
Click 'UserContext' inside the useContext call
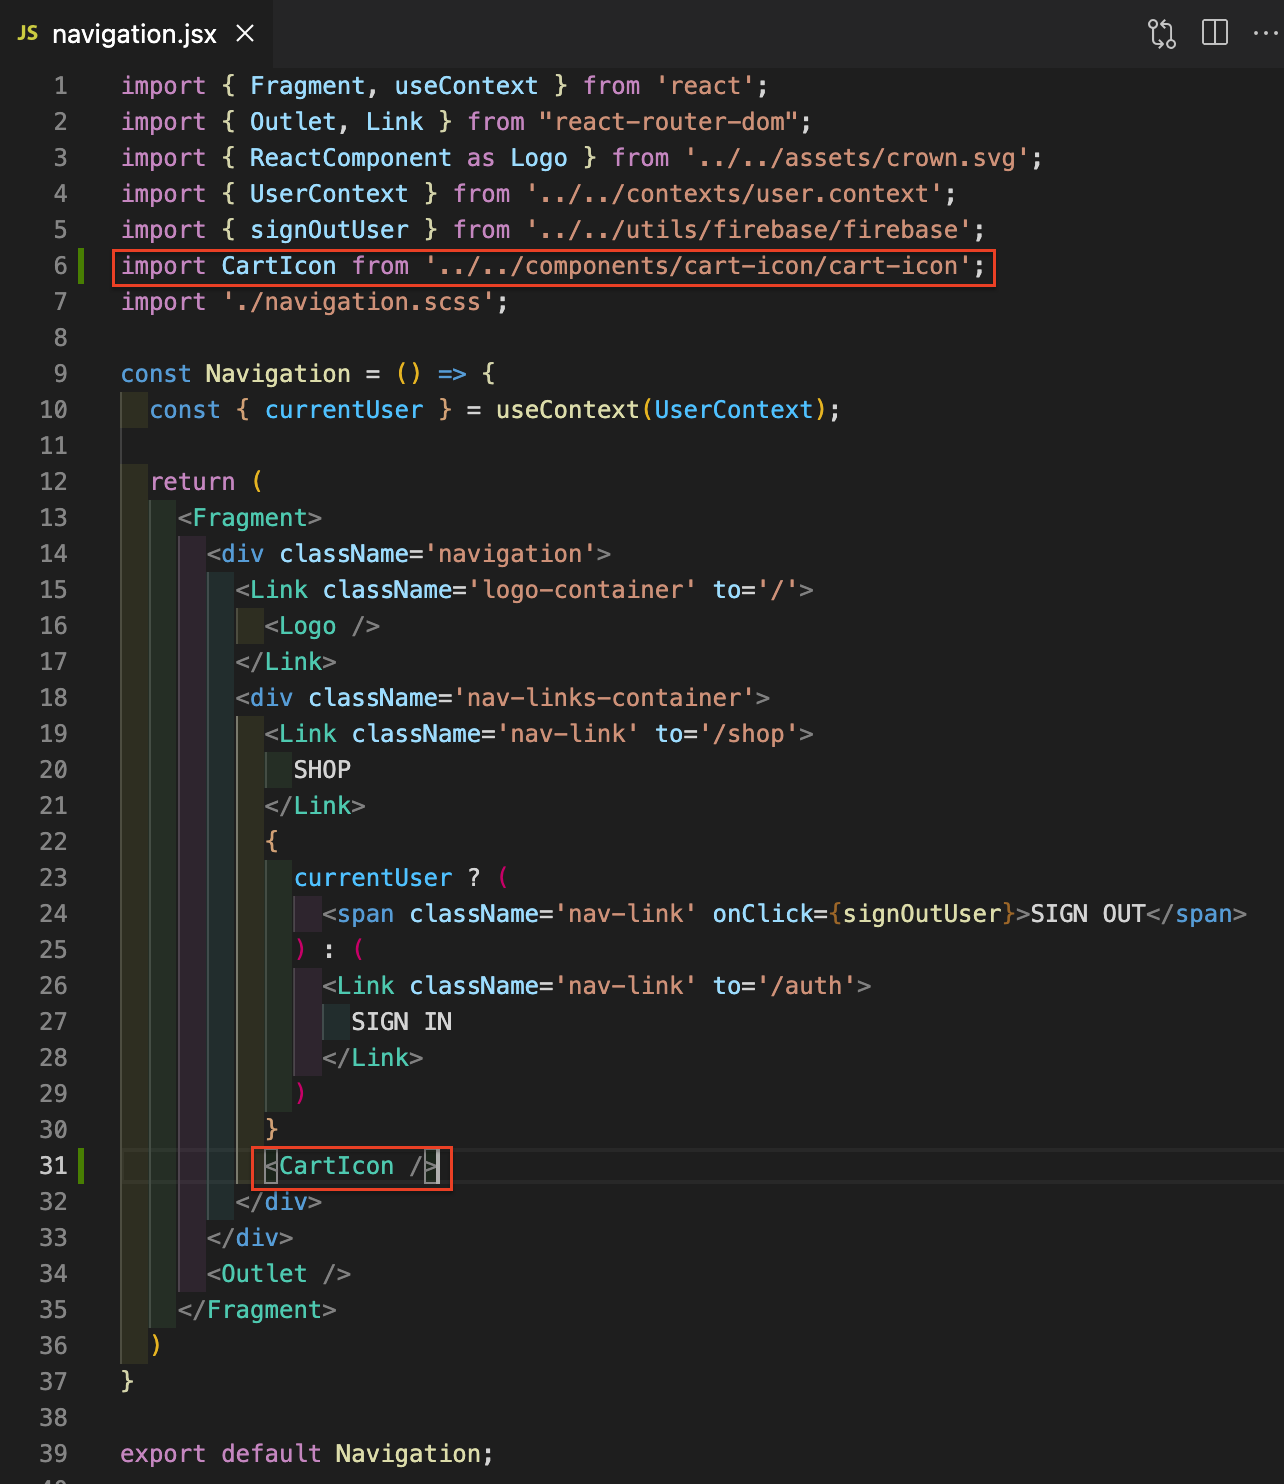(x=734, y=410)
